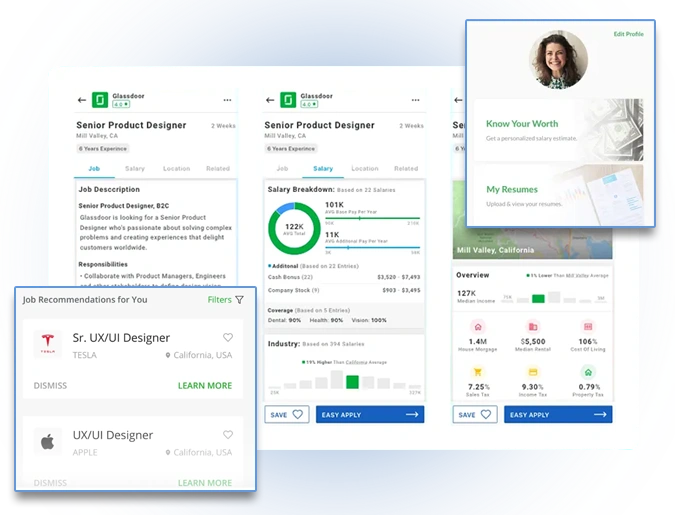Click '6 Years Experince' tag in Job screen

[103, 149]
